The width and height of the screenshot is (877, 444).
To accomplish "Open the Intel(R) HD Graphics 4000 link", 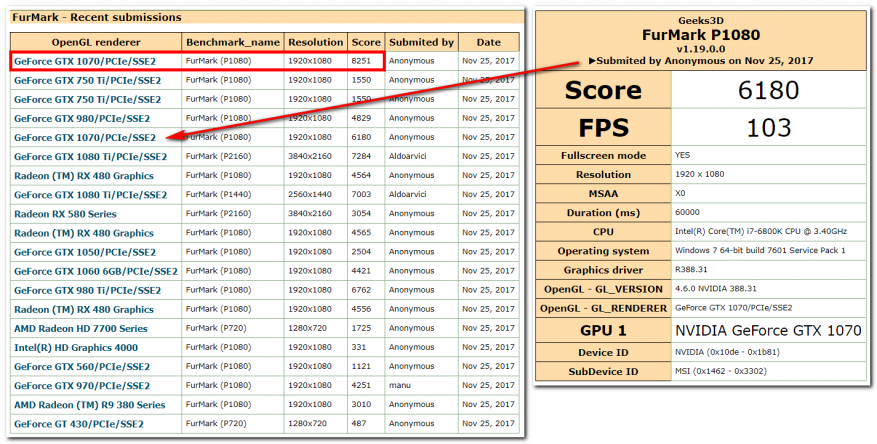I will click(76, 348).
